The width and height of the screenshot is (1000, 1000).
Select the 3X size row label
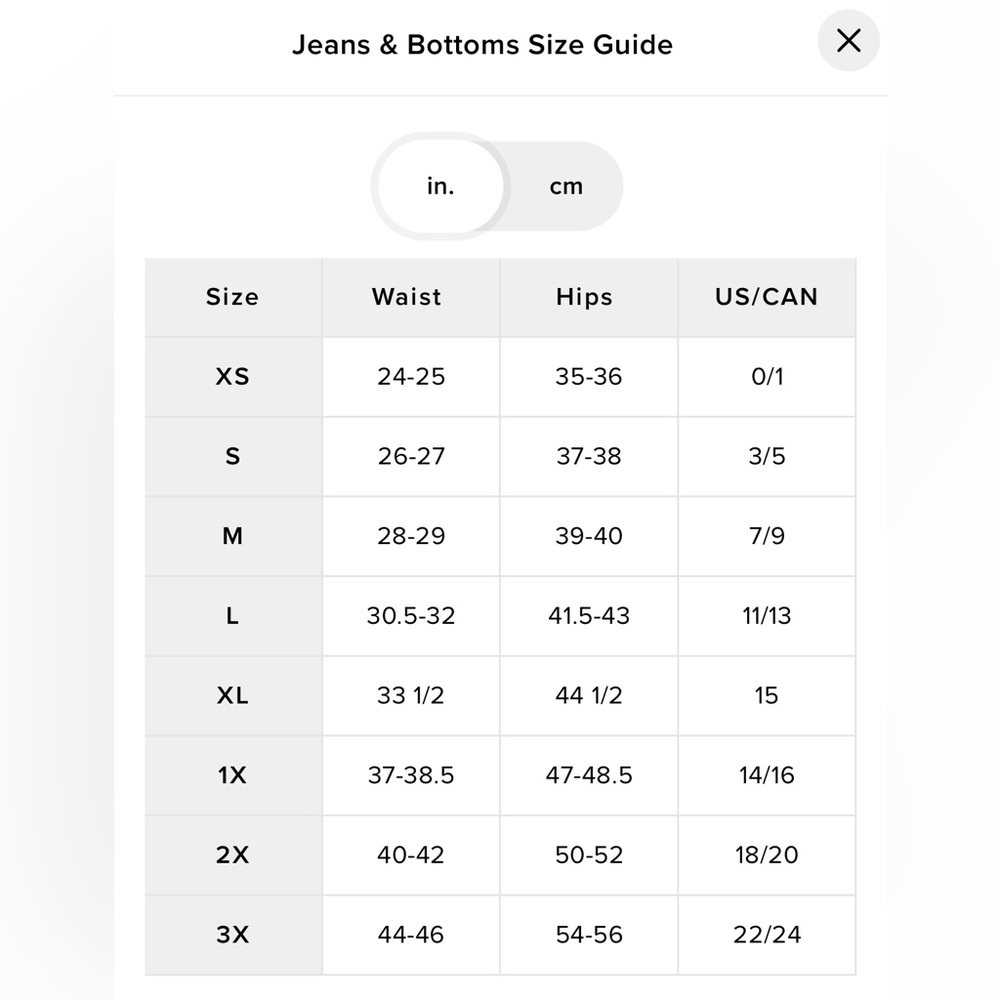click(x=233, y=935)
